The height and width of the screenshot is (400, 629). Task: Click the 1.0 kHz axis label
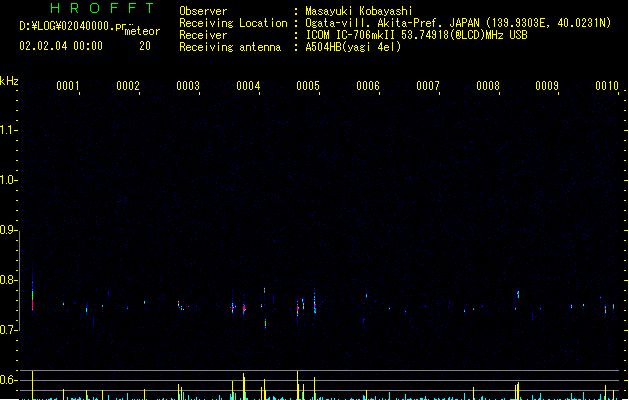8,180
